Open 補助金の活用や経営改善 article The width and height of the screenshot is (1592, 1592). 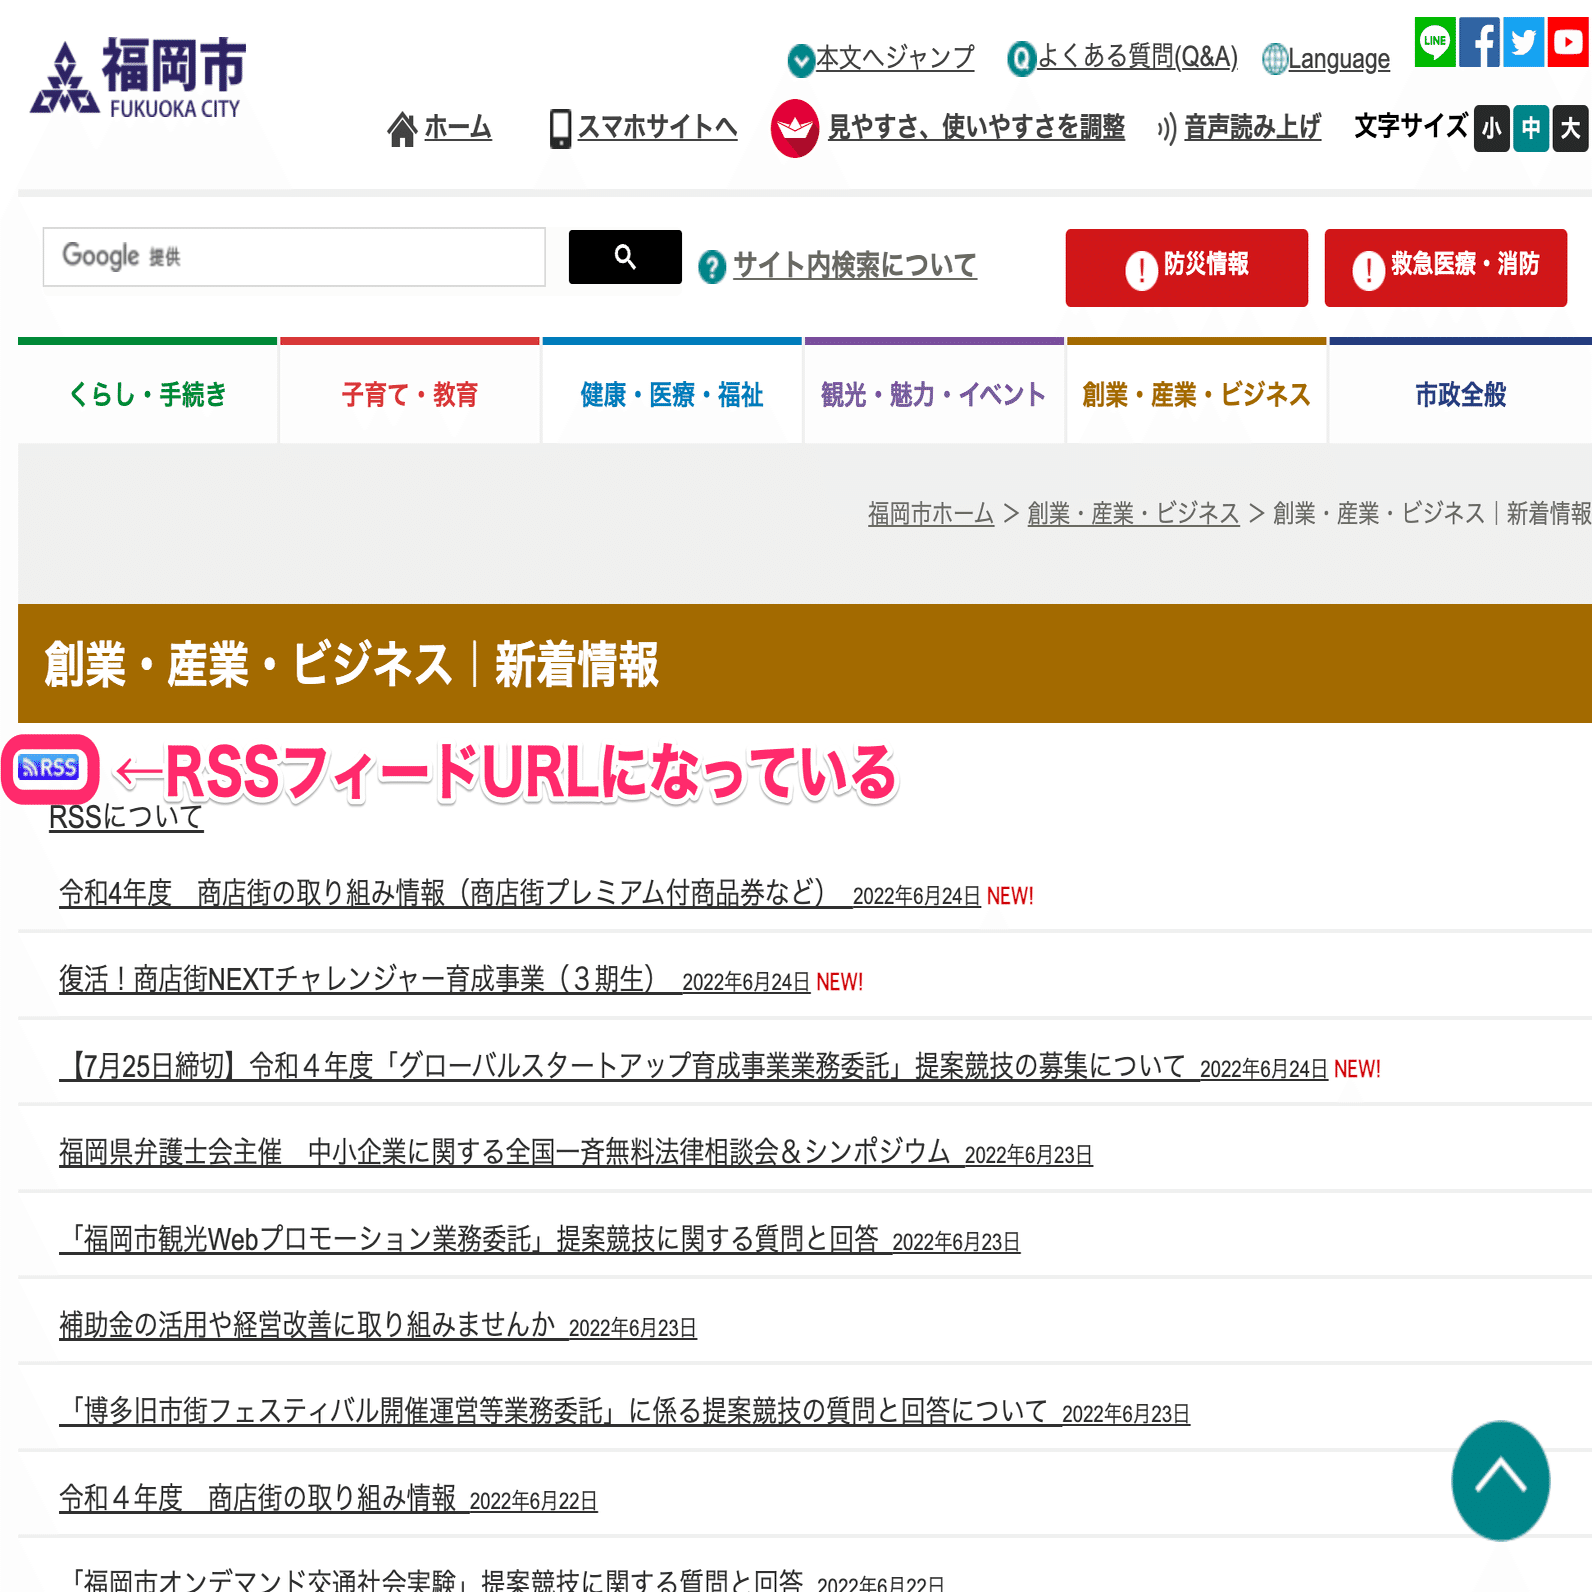[x=378, y=1325]
